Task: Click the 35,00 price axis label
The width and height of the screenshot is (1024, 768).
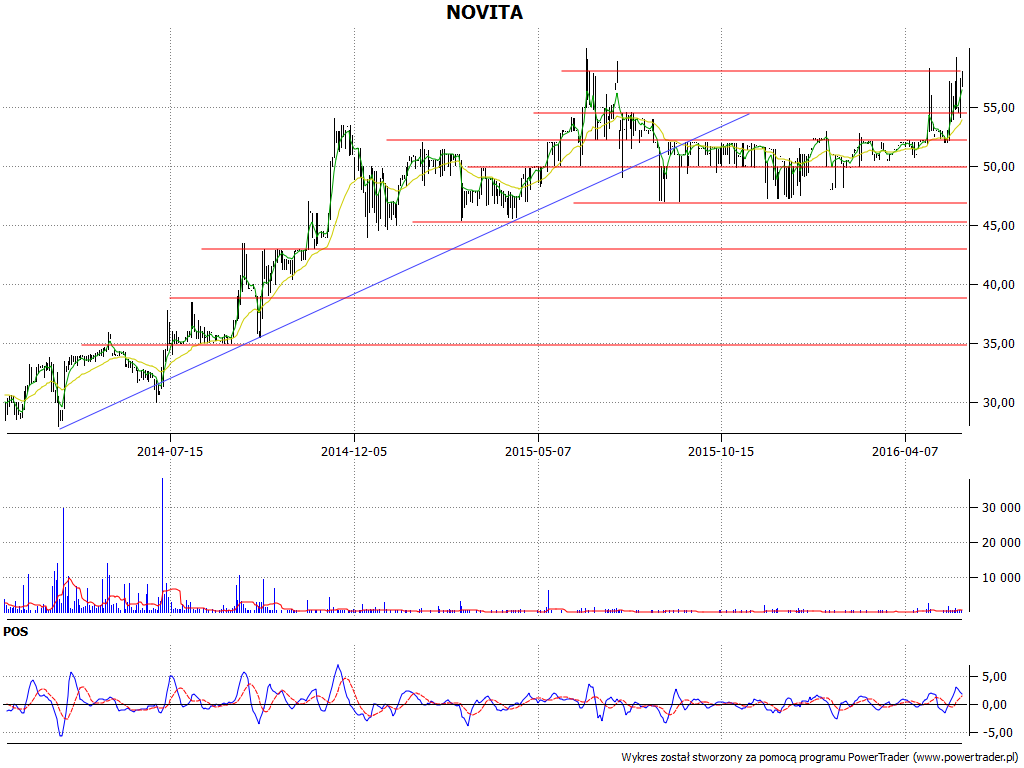Action: pyautogui.click(x=999, y=344)
